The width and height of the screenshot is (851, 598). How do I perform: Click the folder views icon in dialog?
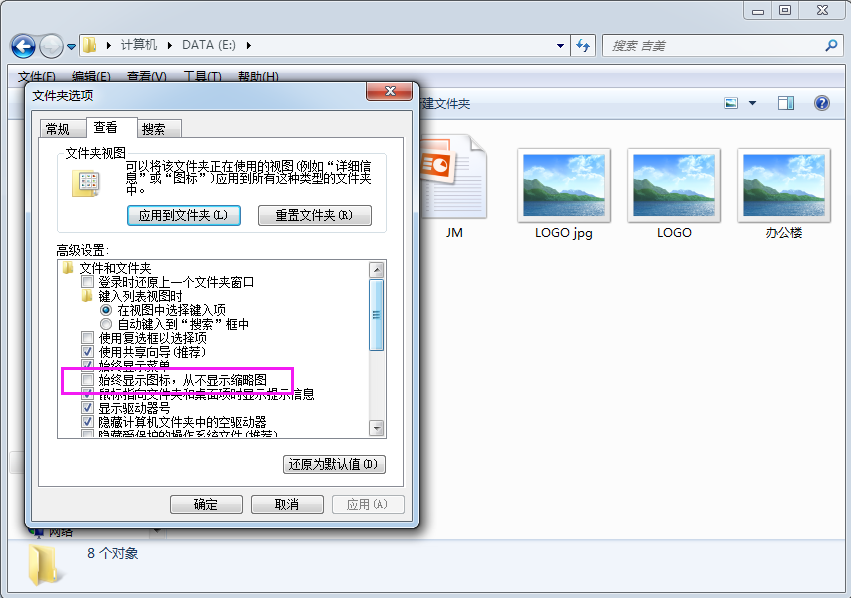coord(86,183)
